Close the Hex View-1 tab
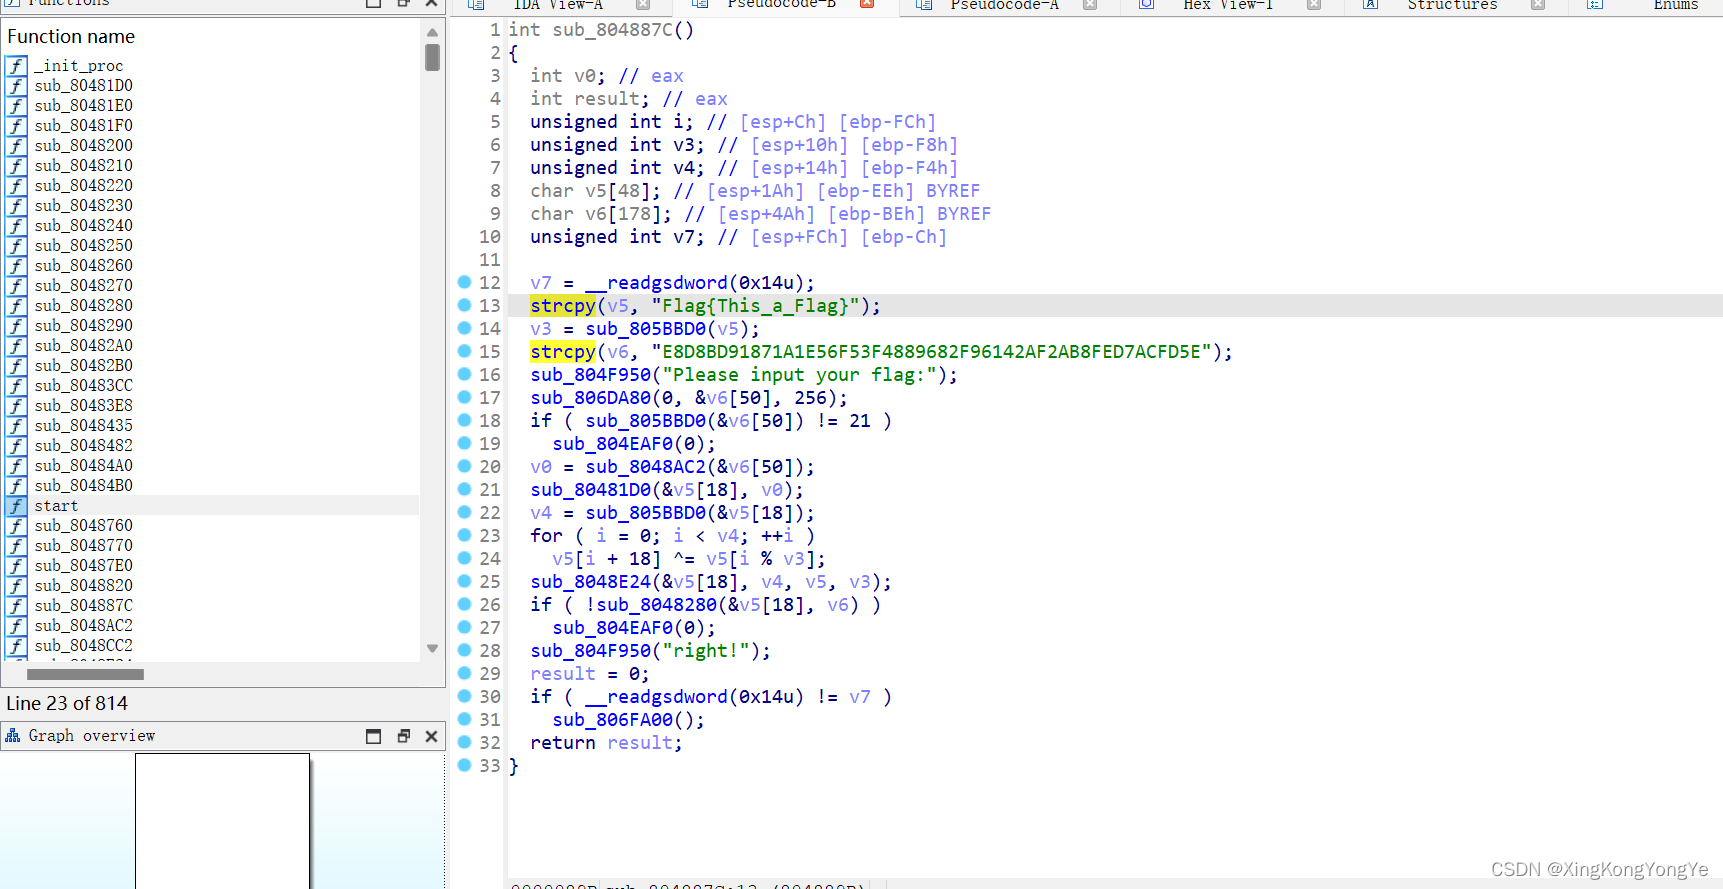The image size is (1723, 889). point(1314,4)
